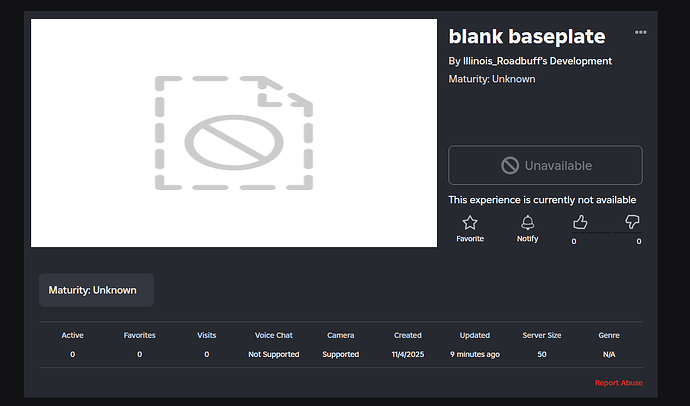Image resolution: width=690 pixels, height=406 pixels.
Task: Click the Unavailable play button
Action: (x=545, y=165)
